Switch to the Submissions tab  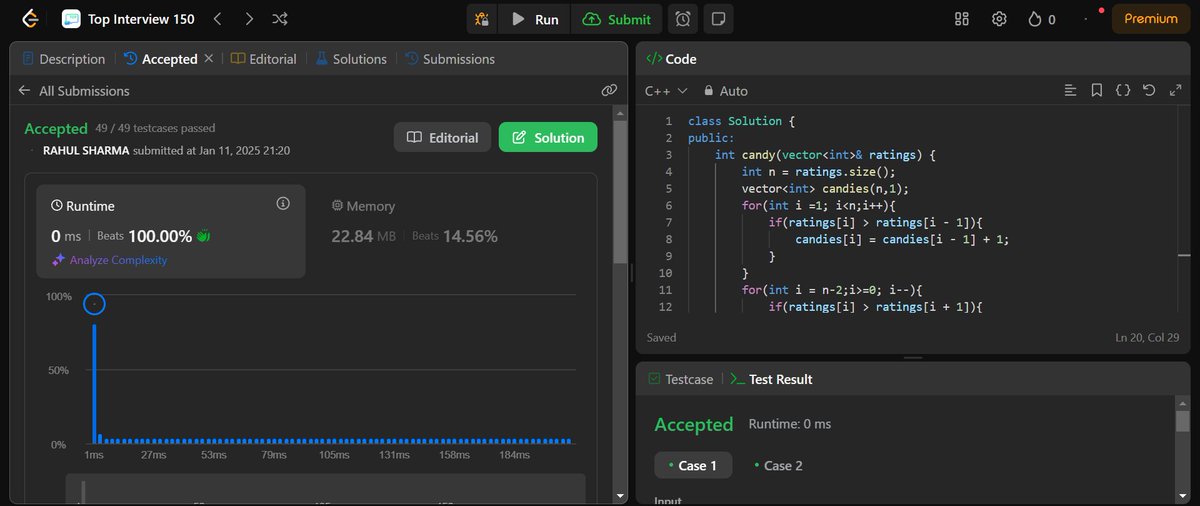pos(450,59)
